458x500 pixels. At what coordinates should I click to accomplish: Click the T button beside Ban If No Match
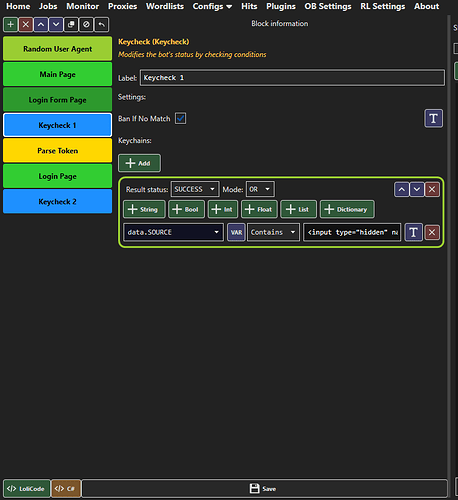433,118
